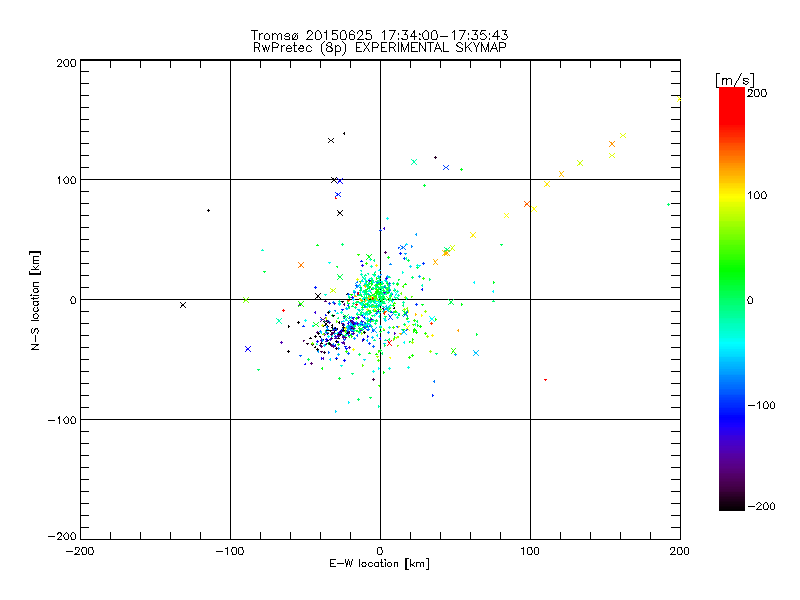Screen dimensions: 800x600
Task: Pick the black bottom of the colorbar
Action: tap(731, 505)
